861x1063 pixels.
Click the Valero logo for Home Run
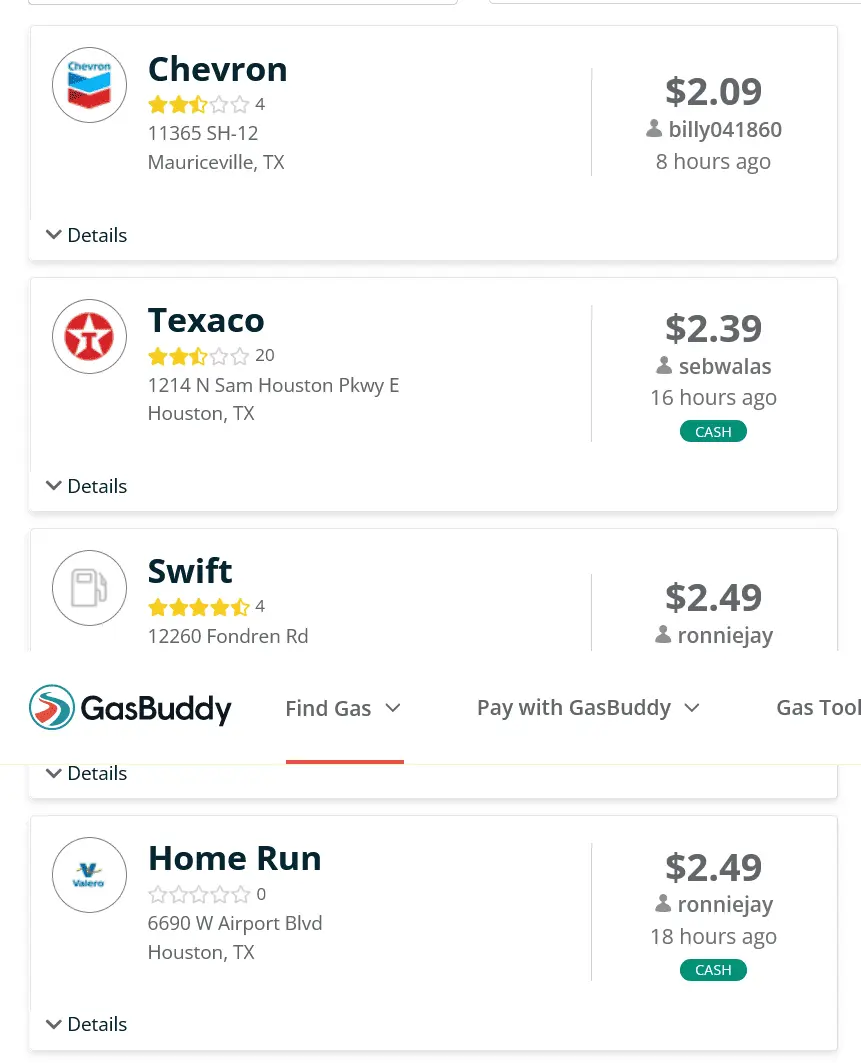[89, 874]
